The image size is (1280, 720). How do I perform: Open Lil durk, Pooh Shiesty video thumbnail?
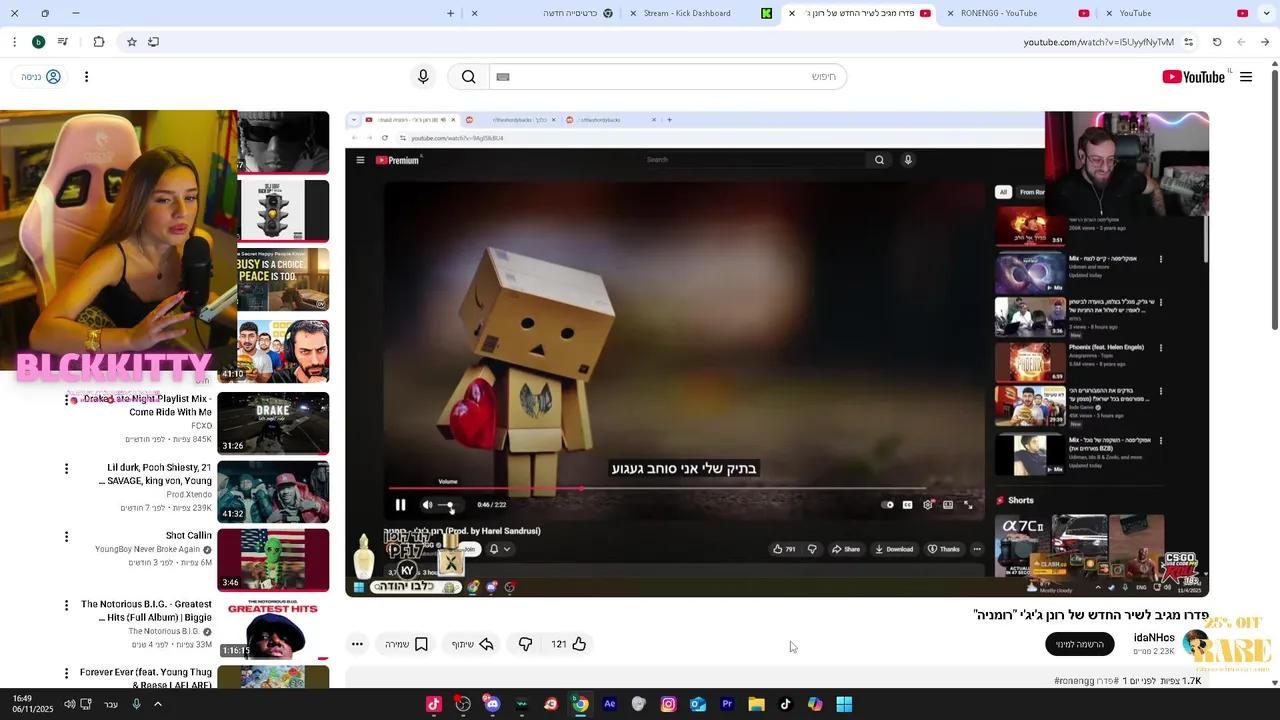pos(273,492)
